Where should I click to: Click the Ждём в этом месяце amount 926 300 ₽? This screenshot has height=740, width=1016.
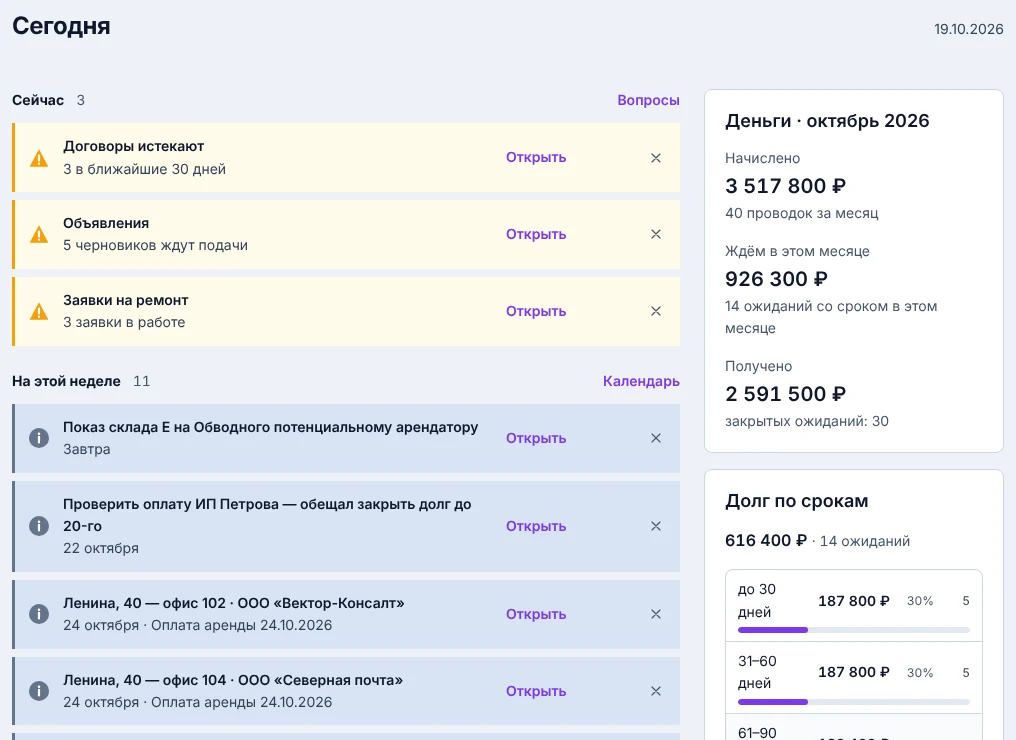coord(776,279)
